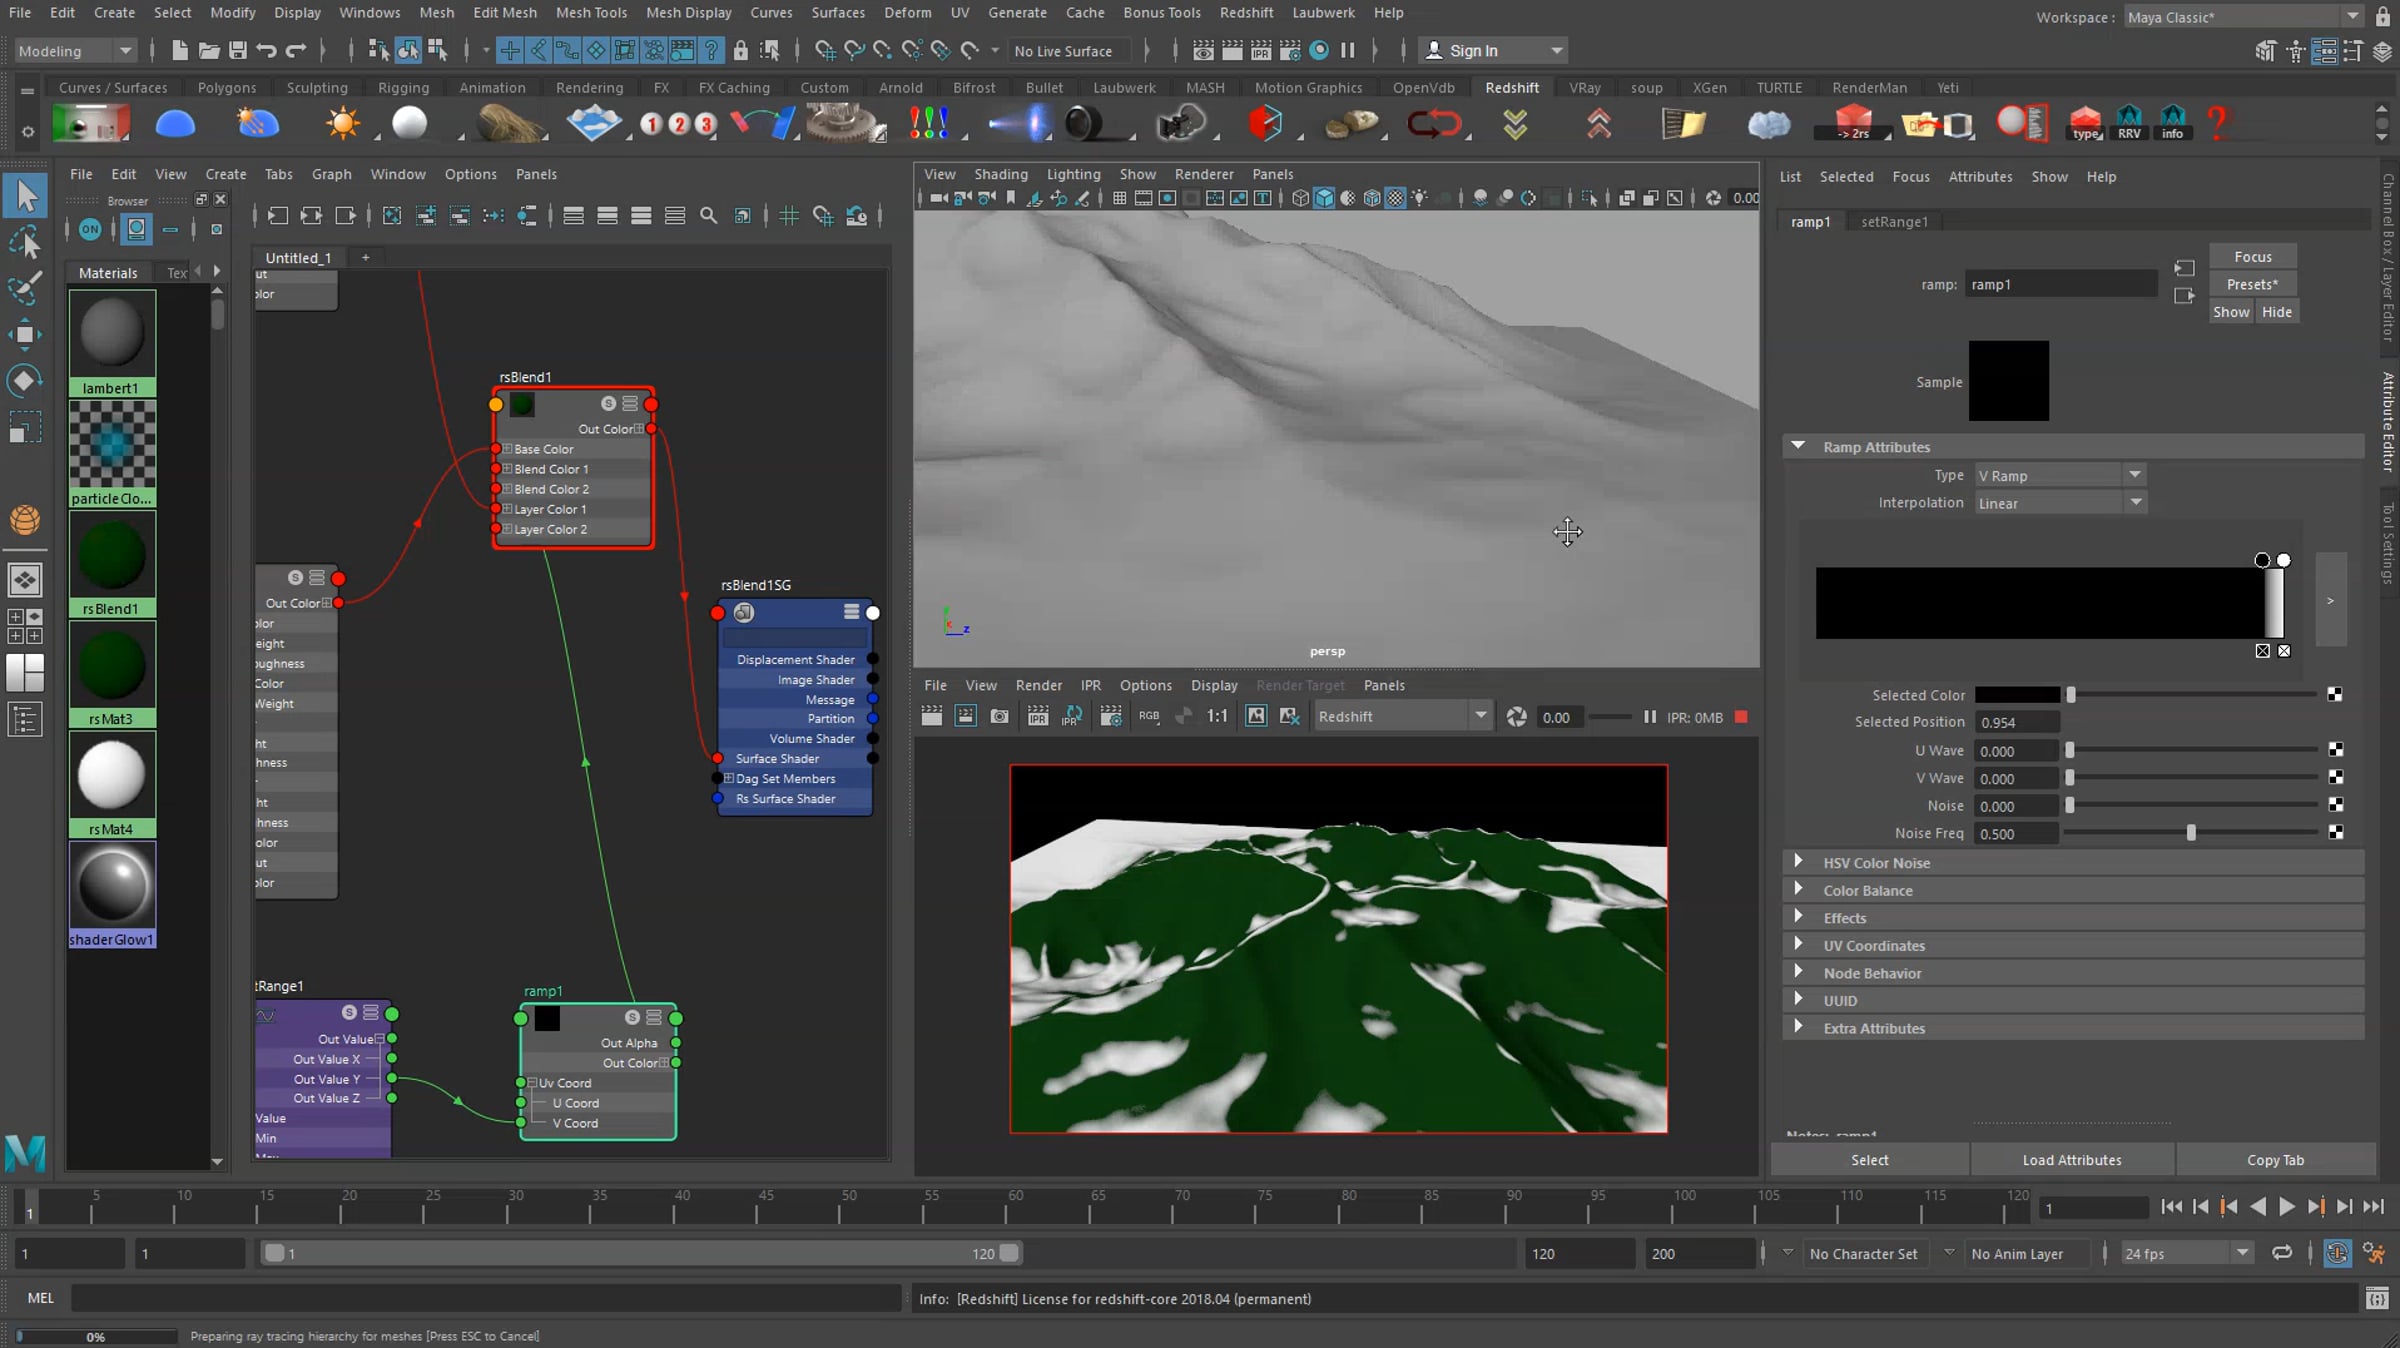This screenshot has height=1348, width=2400.
Task: Open the ramp Type dropdown
Action: [2059, 475]
